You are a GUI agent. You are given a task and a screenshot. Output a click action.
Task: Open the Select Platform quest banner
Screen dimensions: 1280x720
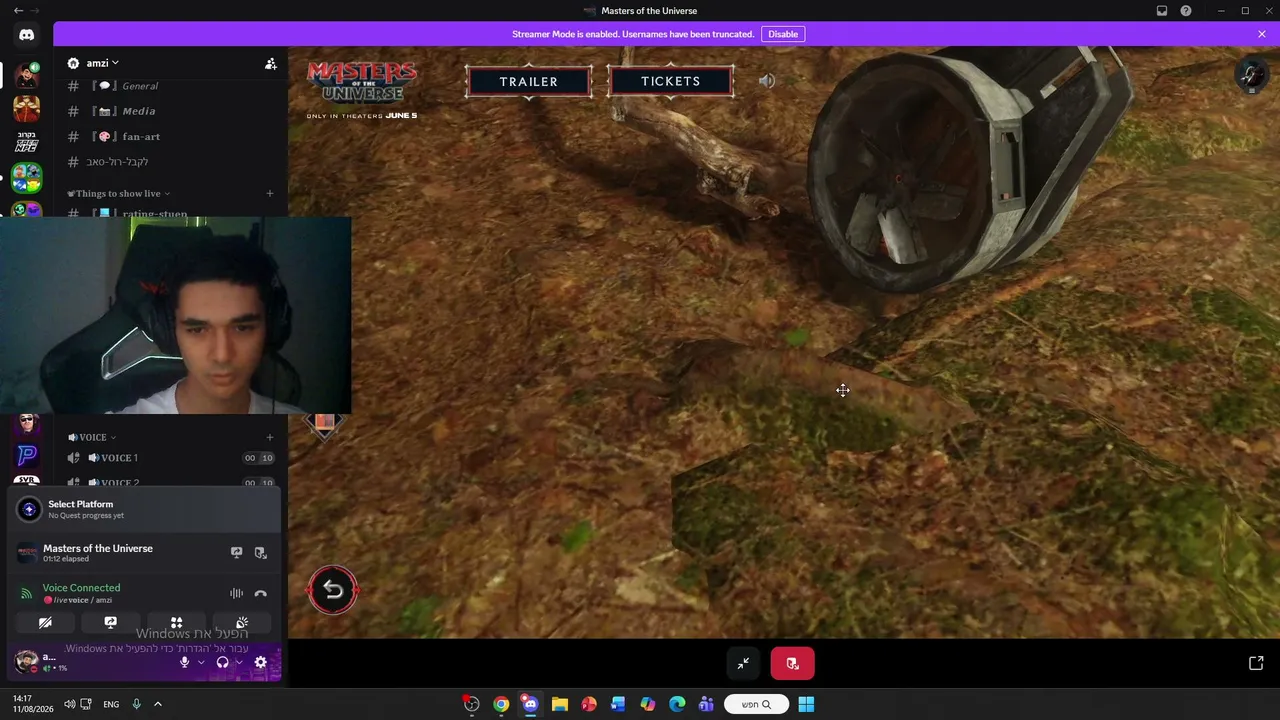pos(145,509)
